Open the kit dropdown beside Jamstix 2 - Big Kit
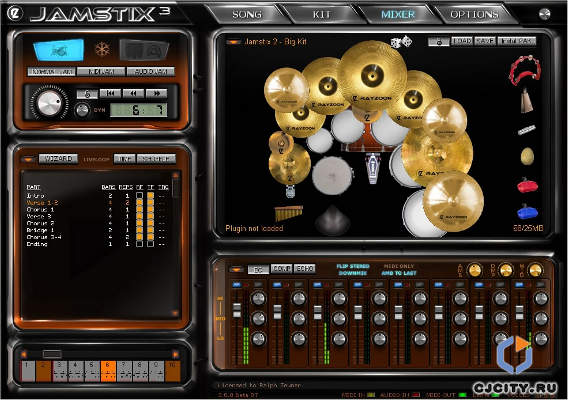 [x=234, y=42]
